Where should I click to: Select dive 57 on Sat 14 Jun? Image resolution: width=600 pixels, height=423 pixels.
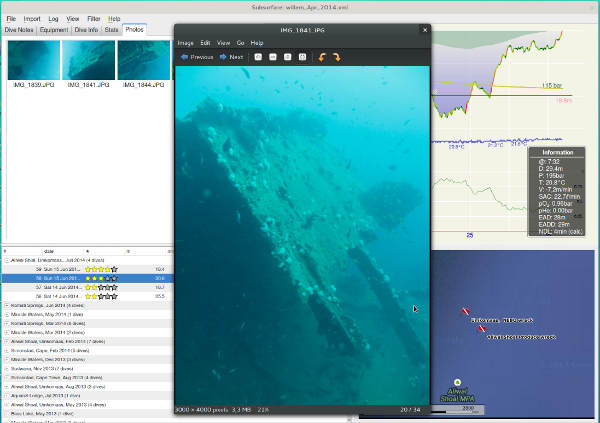[60, 287]
